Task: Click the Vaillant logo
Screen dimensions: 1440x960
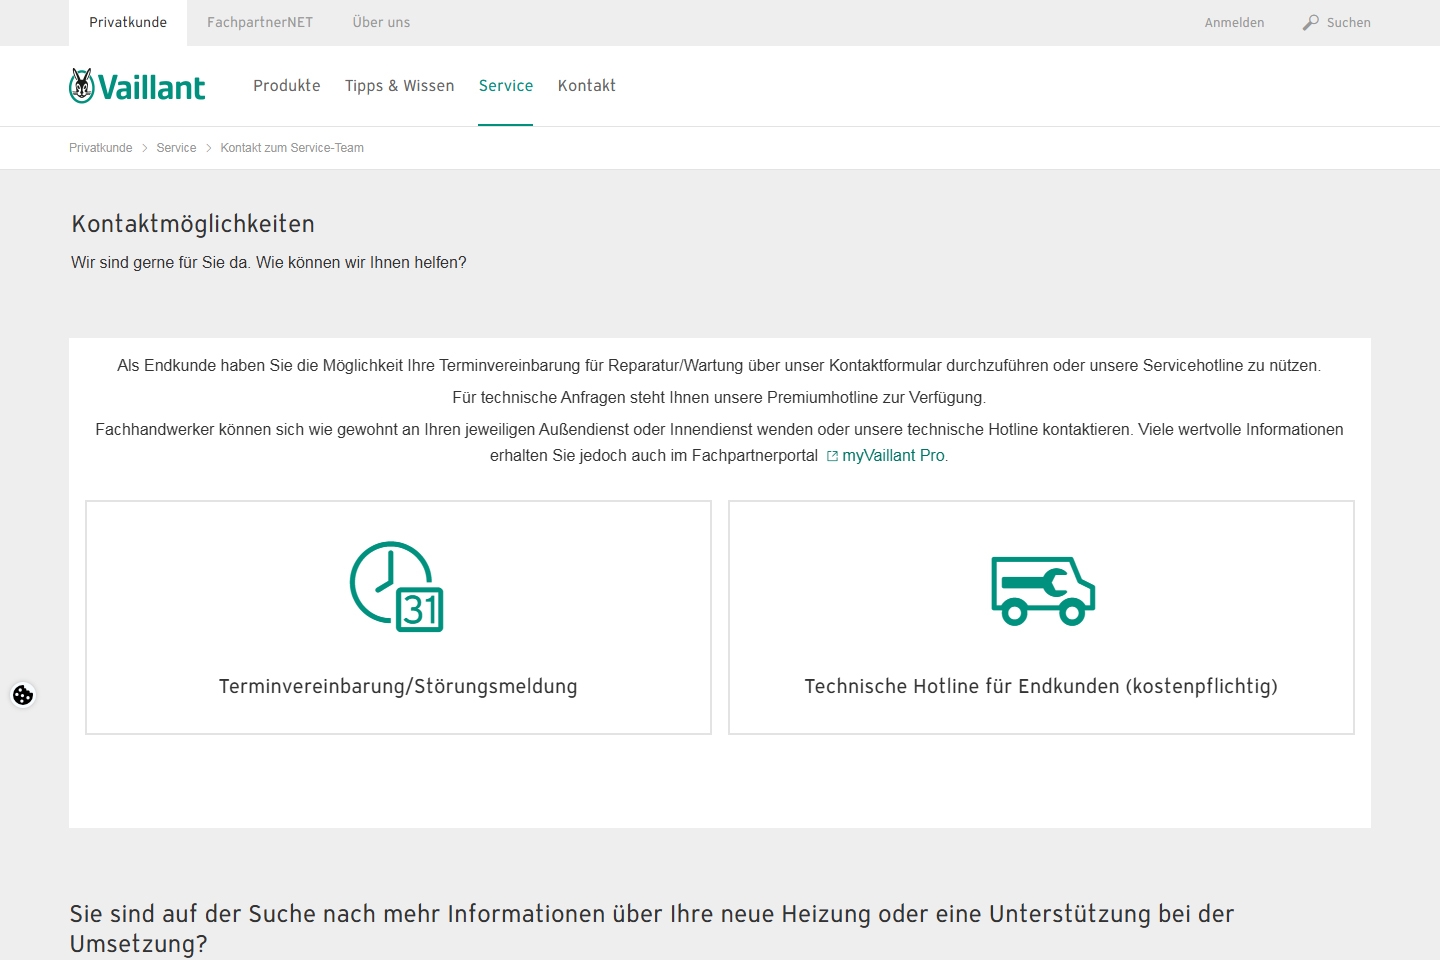Action: (x=137, y=87)
